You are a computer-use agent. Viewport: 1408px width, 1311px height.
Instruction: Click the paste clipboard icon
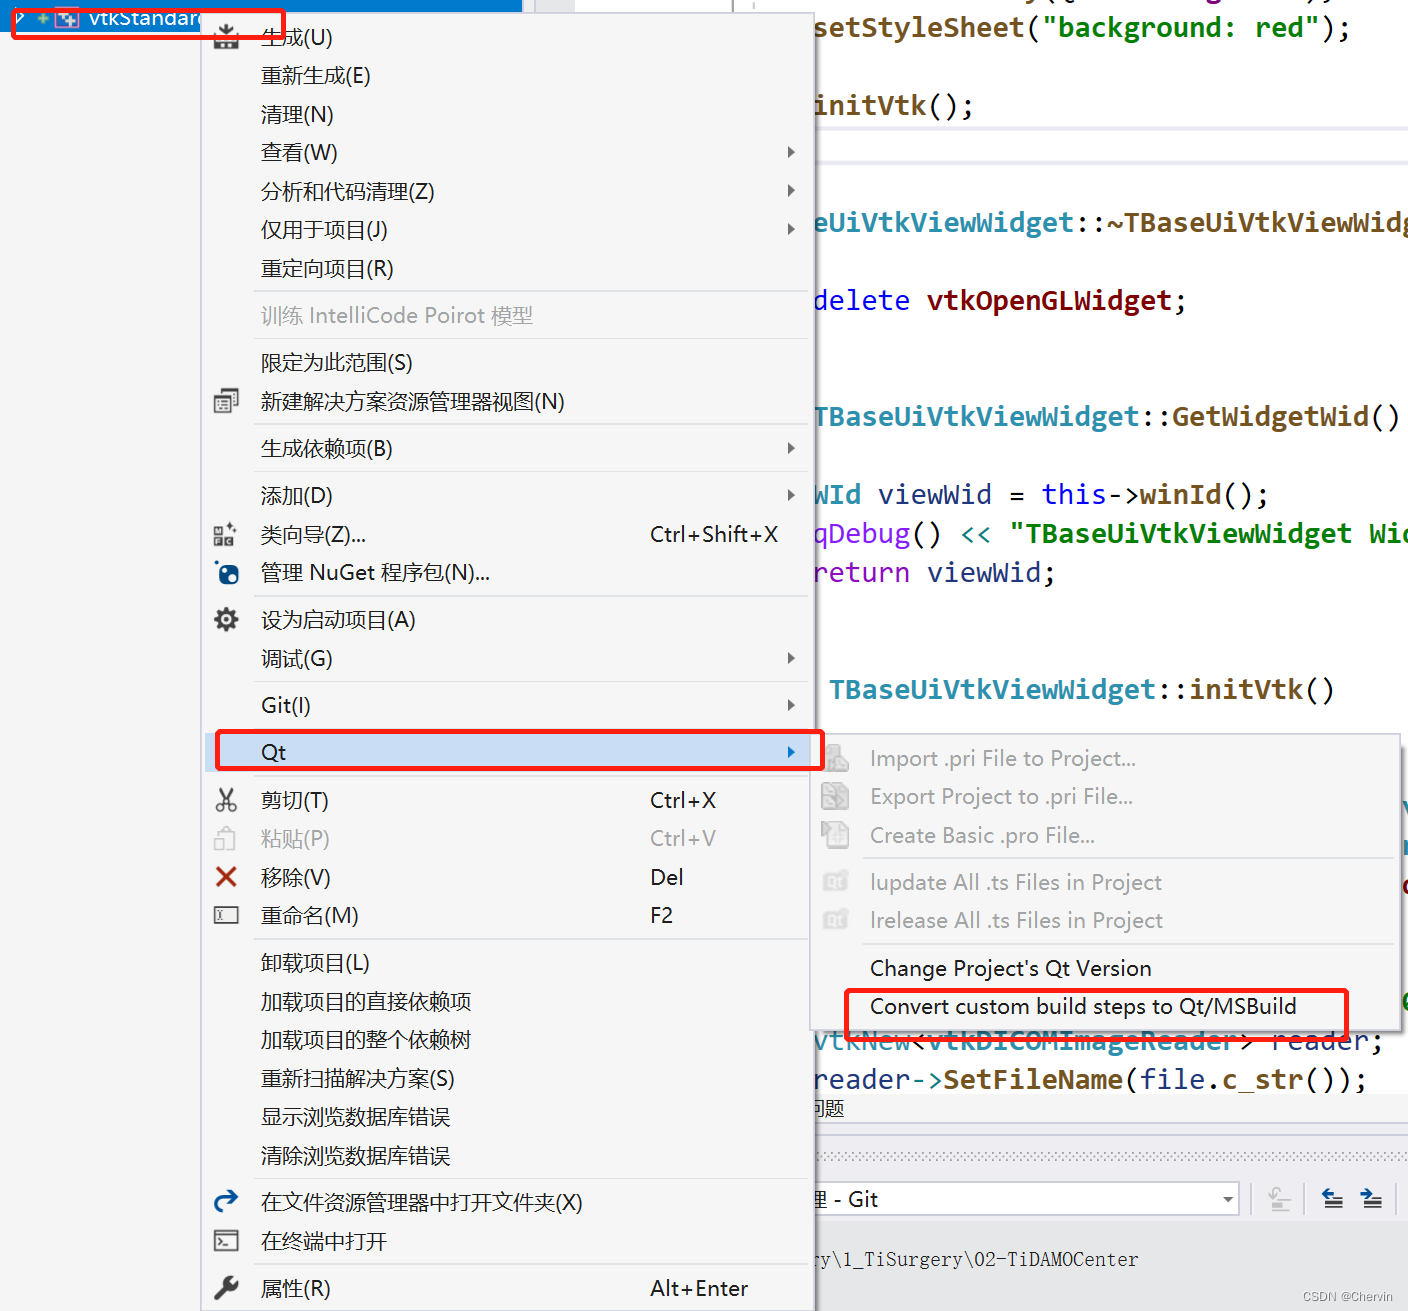(225, 838)
